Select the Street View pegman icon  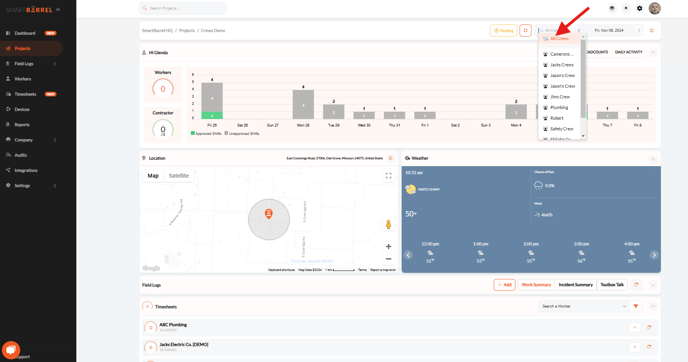[388, 225]
